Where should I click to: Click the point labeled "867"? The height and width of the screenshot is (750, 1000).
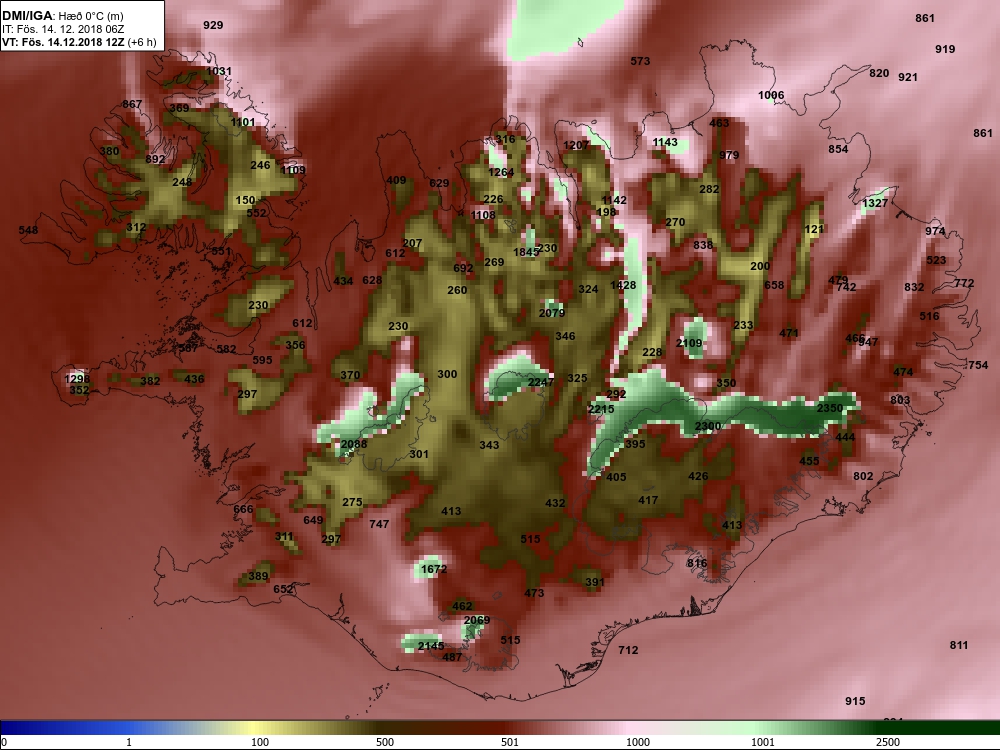coord(132,104)
